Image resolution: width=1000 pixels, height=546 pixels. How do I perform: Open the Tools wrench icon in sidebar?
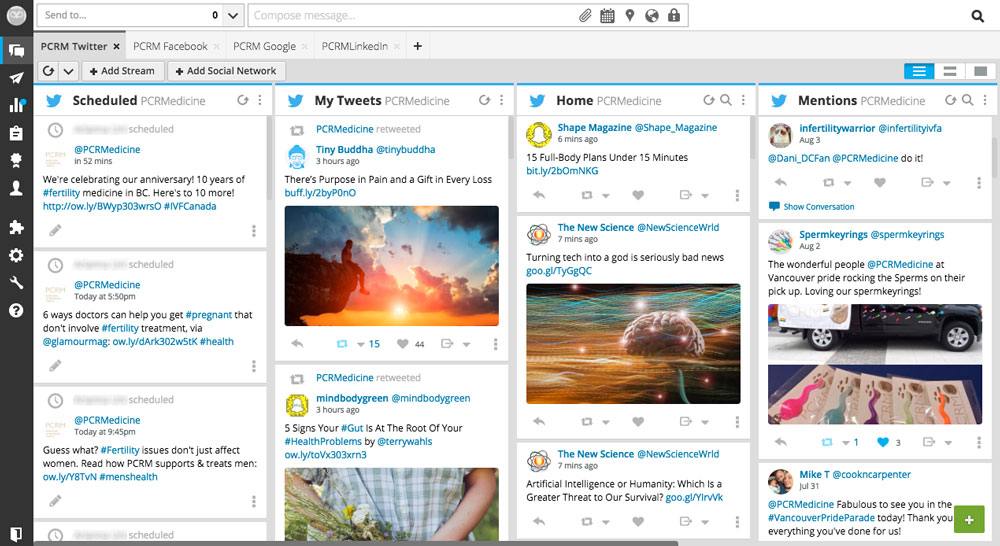point(16,283)
